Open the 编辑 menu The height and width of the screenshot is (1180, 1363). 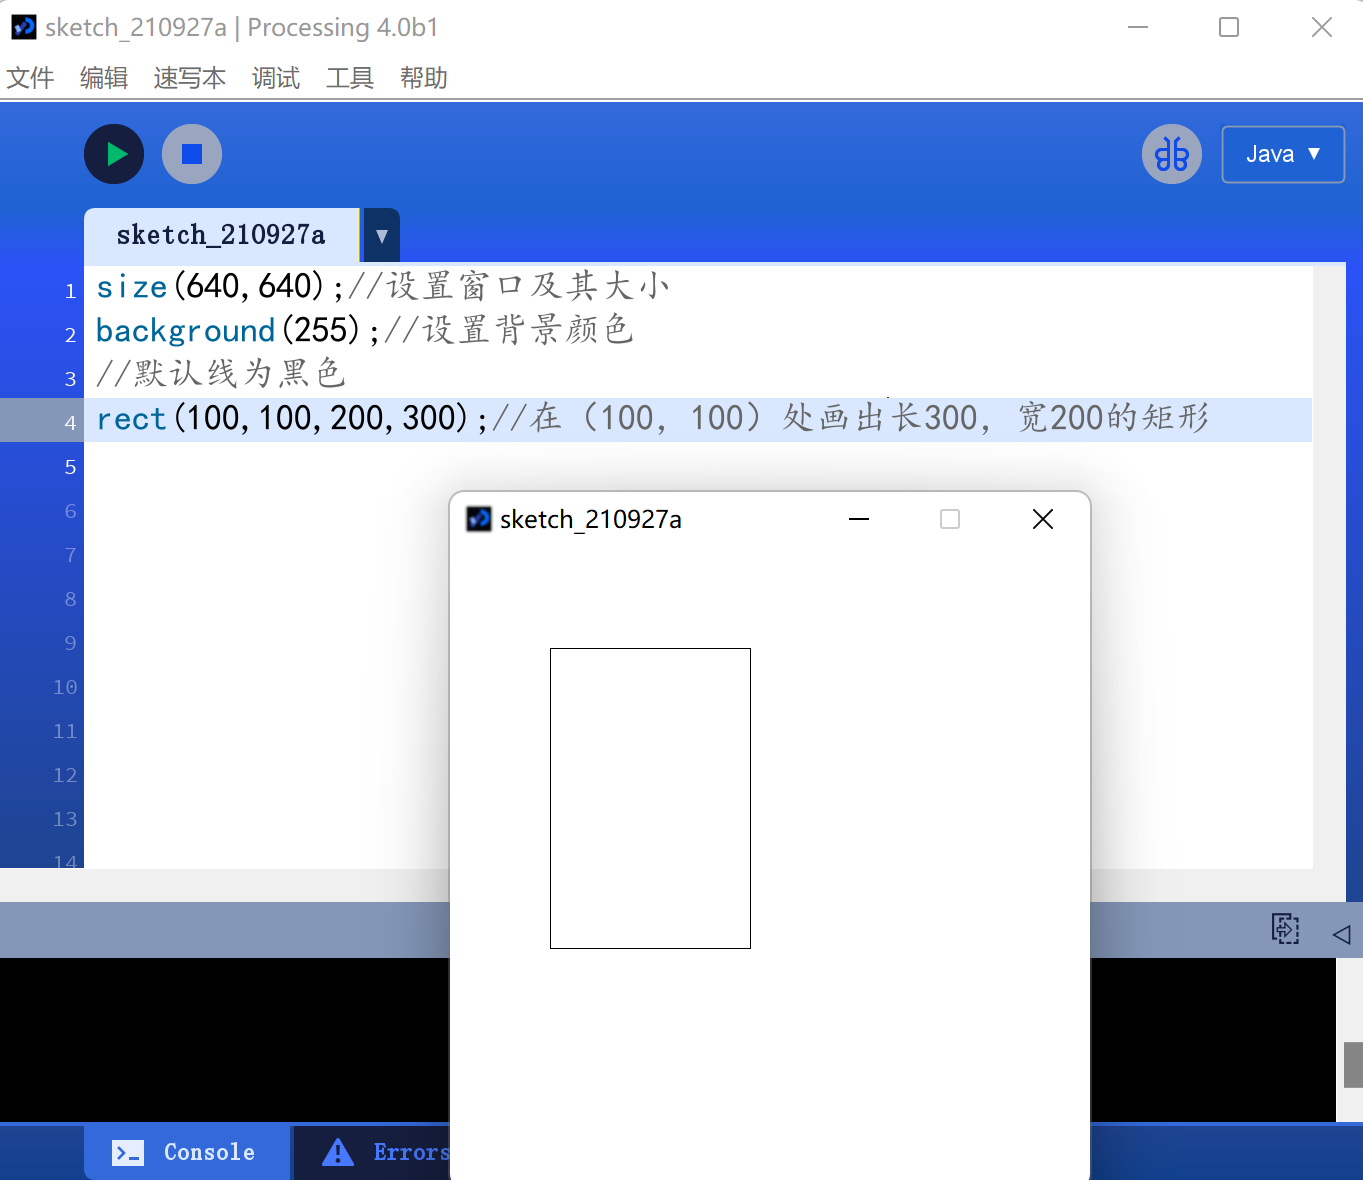pyautogui.click(x=104, y=78)
